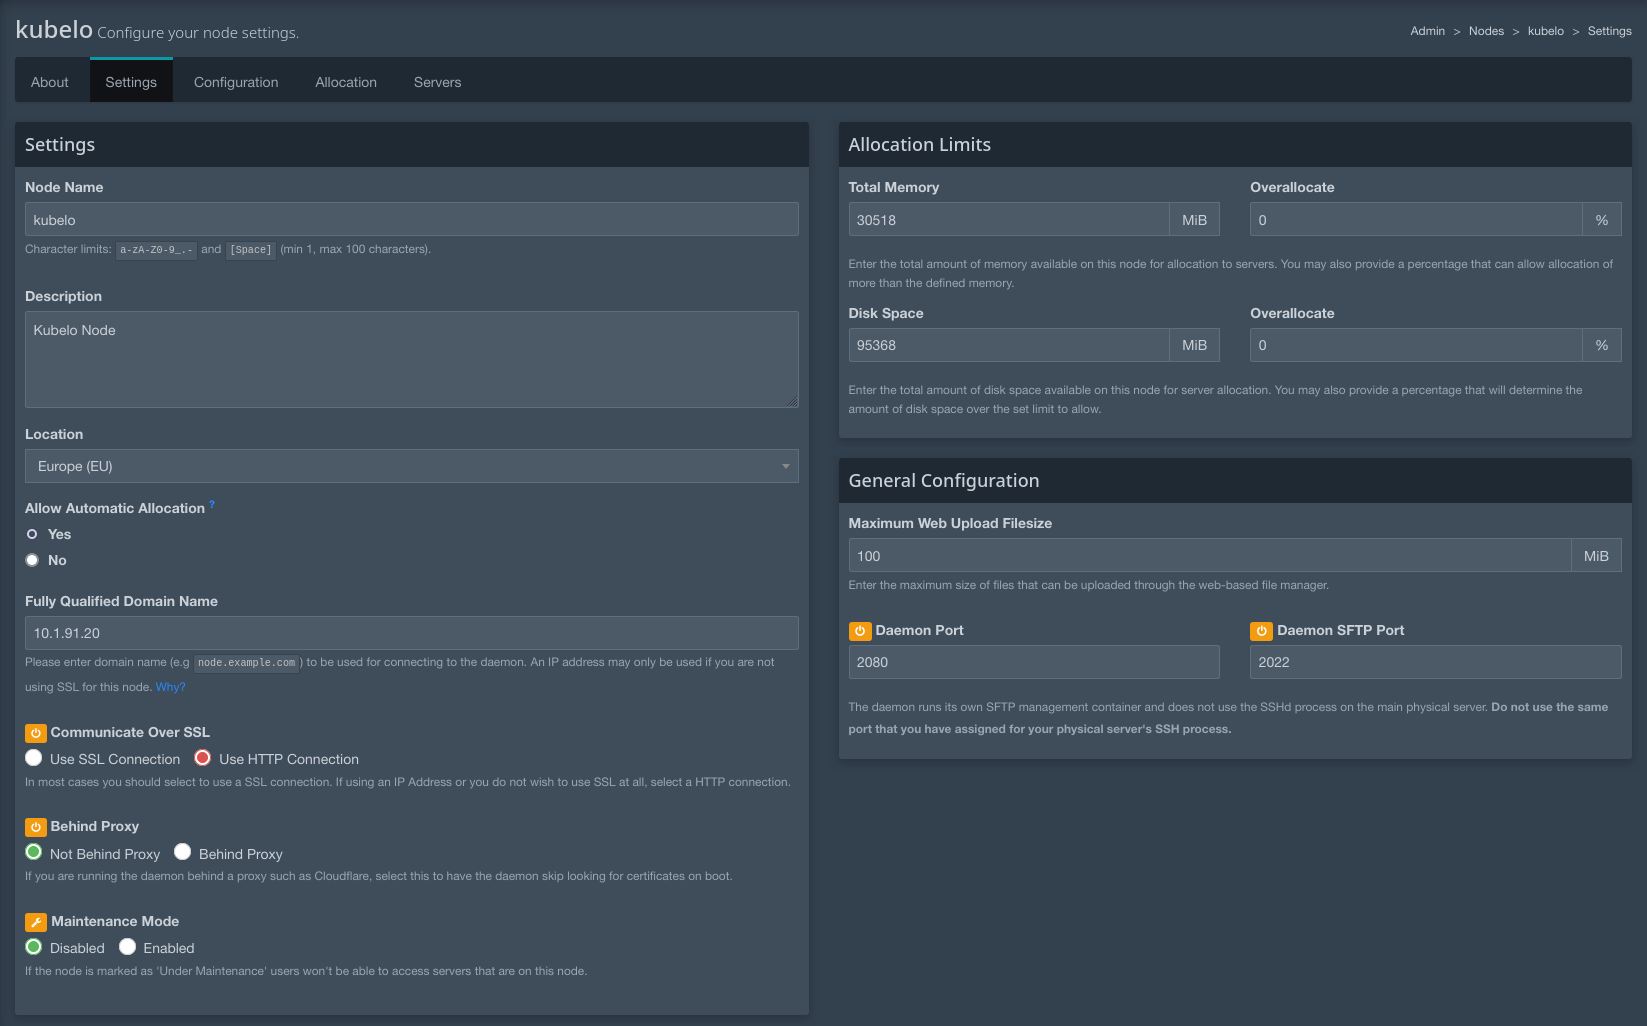
Task: Click the Nodes breadcrumb link
Action: point(1486,31)
